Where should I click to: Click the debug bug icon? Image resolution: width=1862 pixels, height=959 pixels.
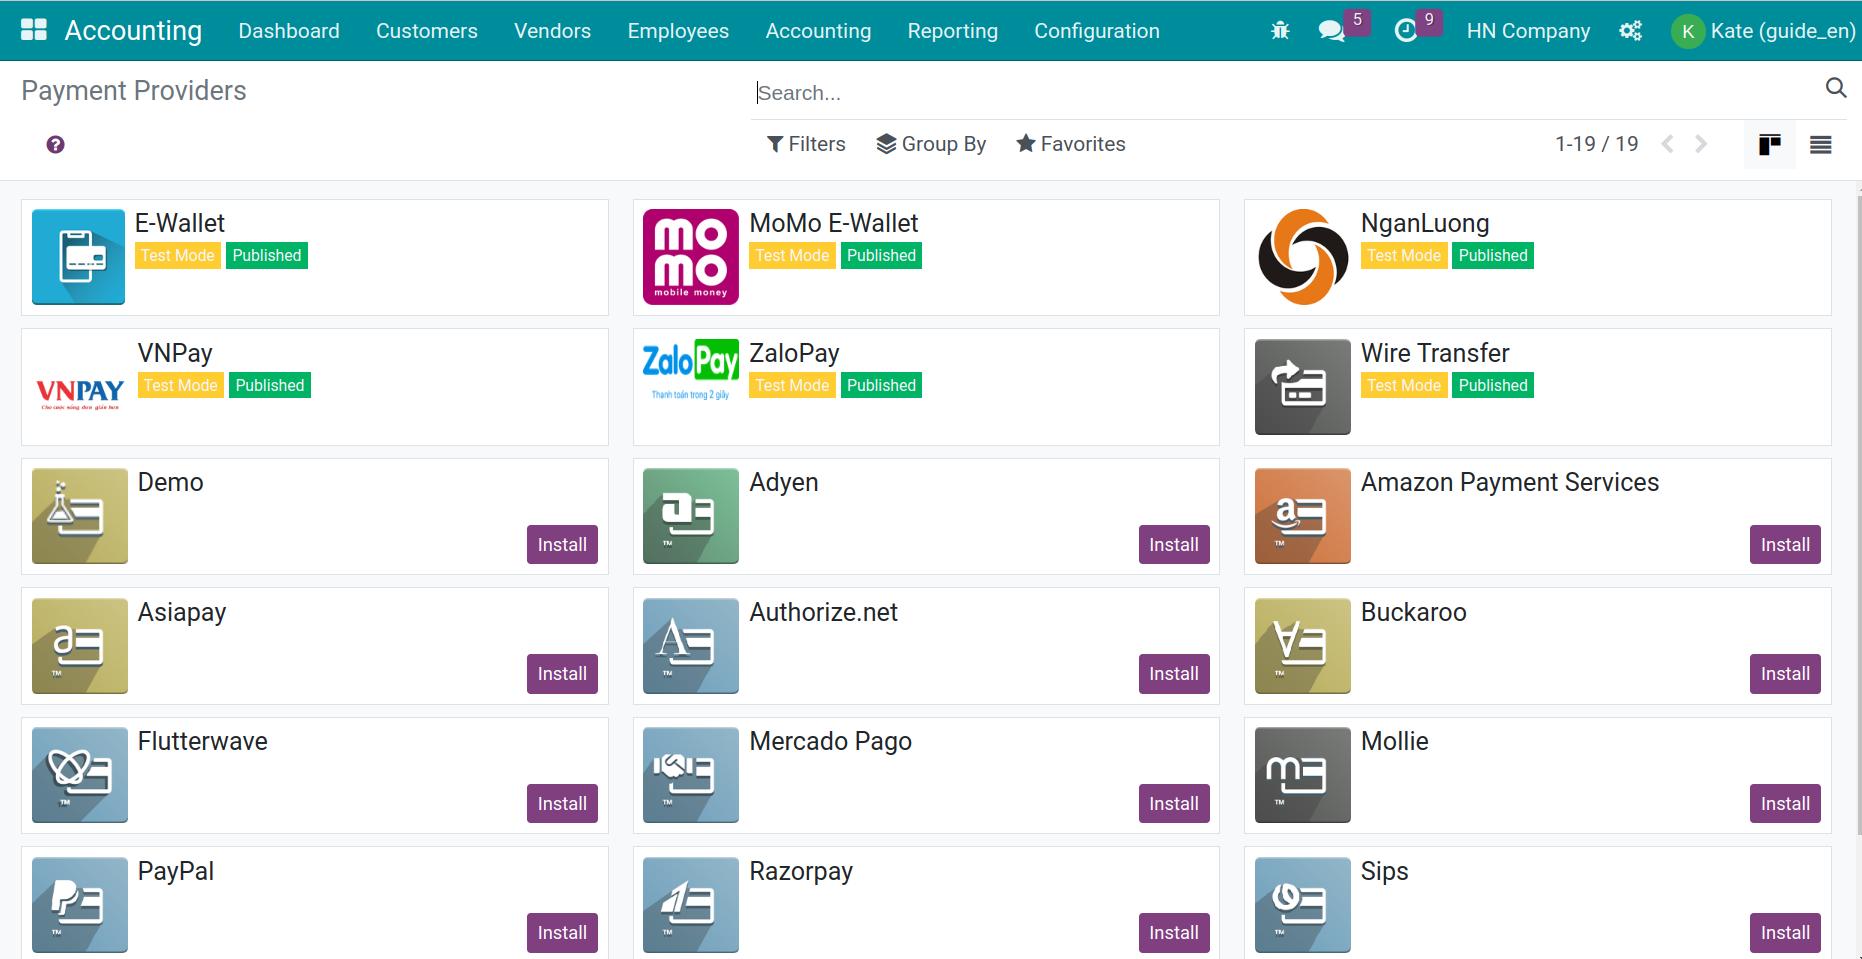1280,31
